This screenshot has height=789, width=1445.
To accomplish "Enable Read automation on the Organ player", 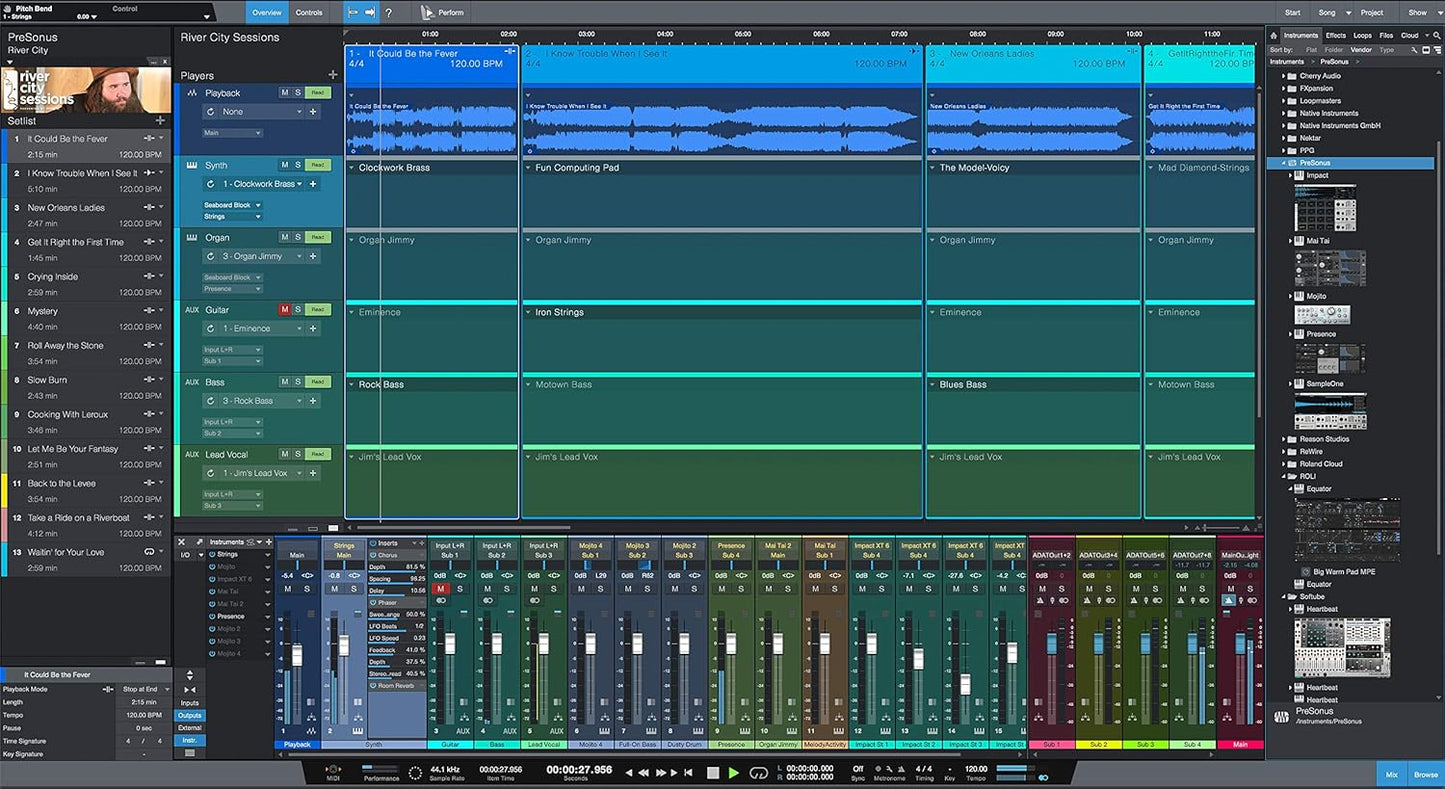I will pos(317,236).
